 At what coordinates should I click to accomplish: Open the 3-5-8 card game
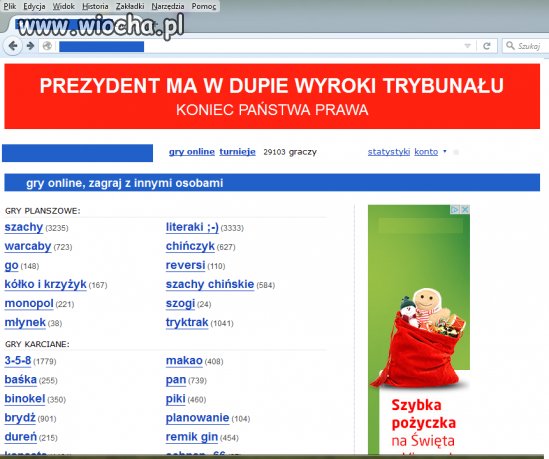point(18,361)
